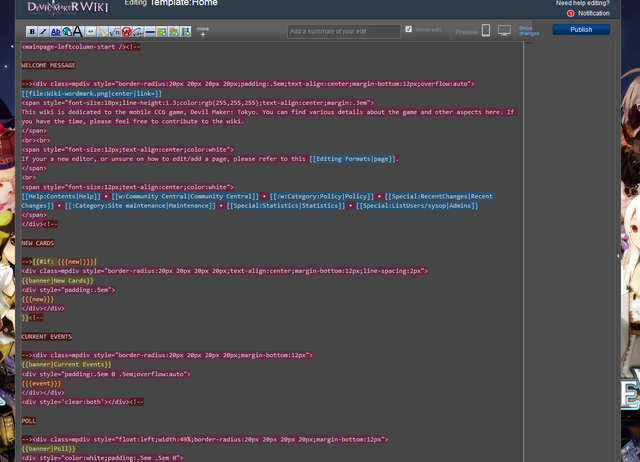Insert external link globe icon
The width and height of the screenshot is (640, 462).
point(67,31)
